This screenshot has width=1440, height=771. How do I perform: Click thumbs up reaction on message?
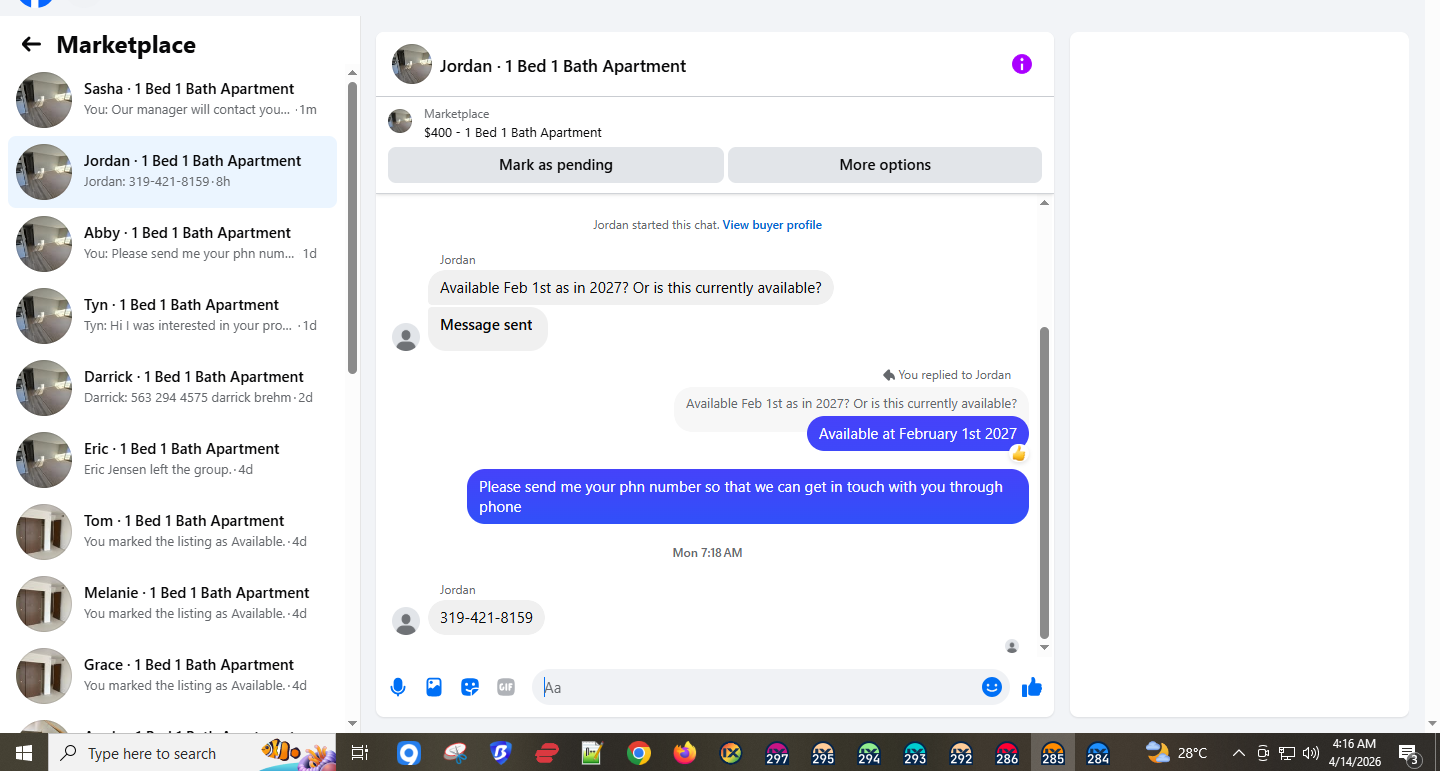[x=1018, y=453]
